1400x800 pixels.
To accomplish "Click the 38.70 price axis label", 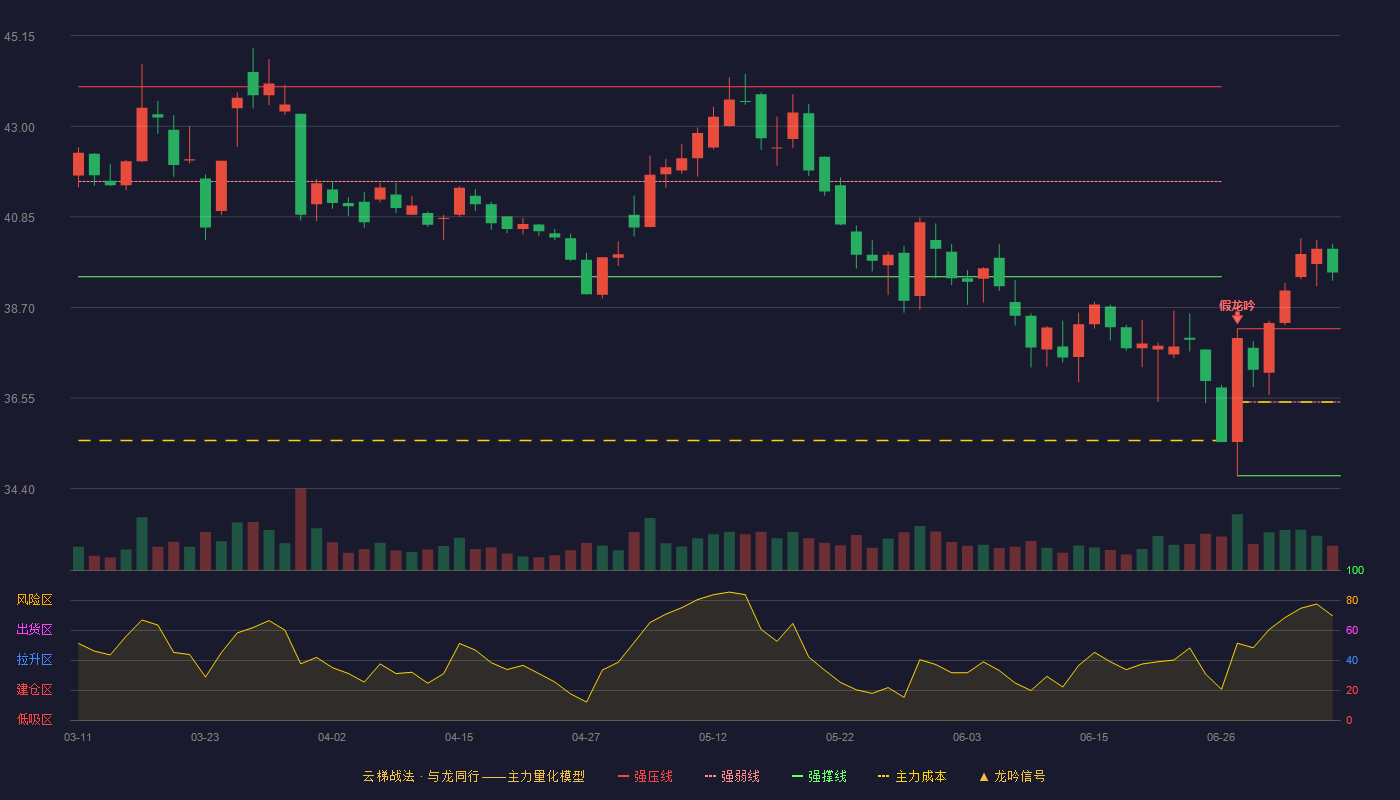I will (19, 308).
